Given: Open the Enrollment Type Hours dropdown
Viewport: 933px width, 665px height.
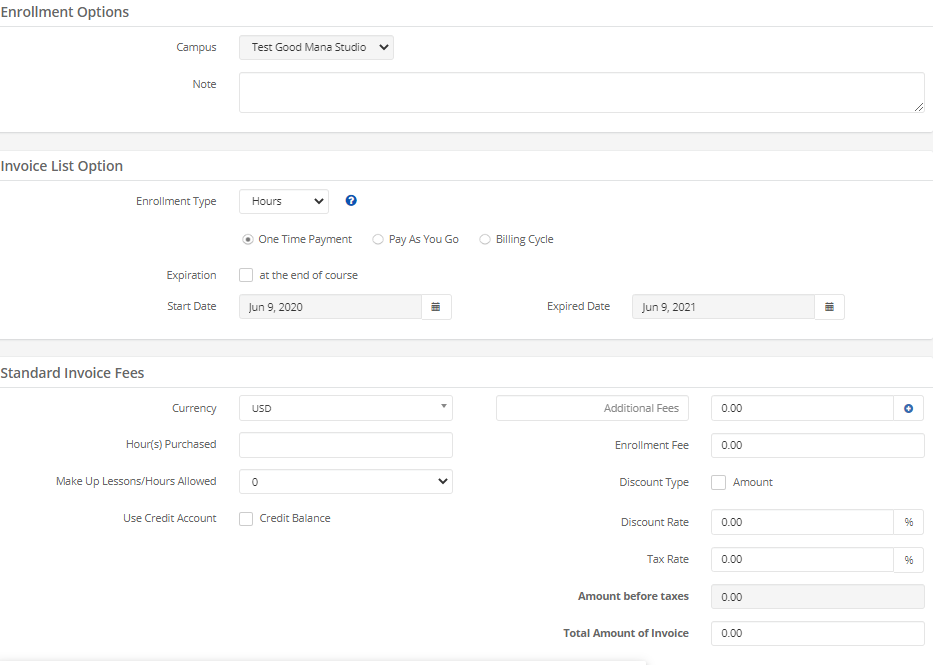Looking at the screenshot, I should 284,202.
